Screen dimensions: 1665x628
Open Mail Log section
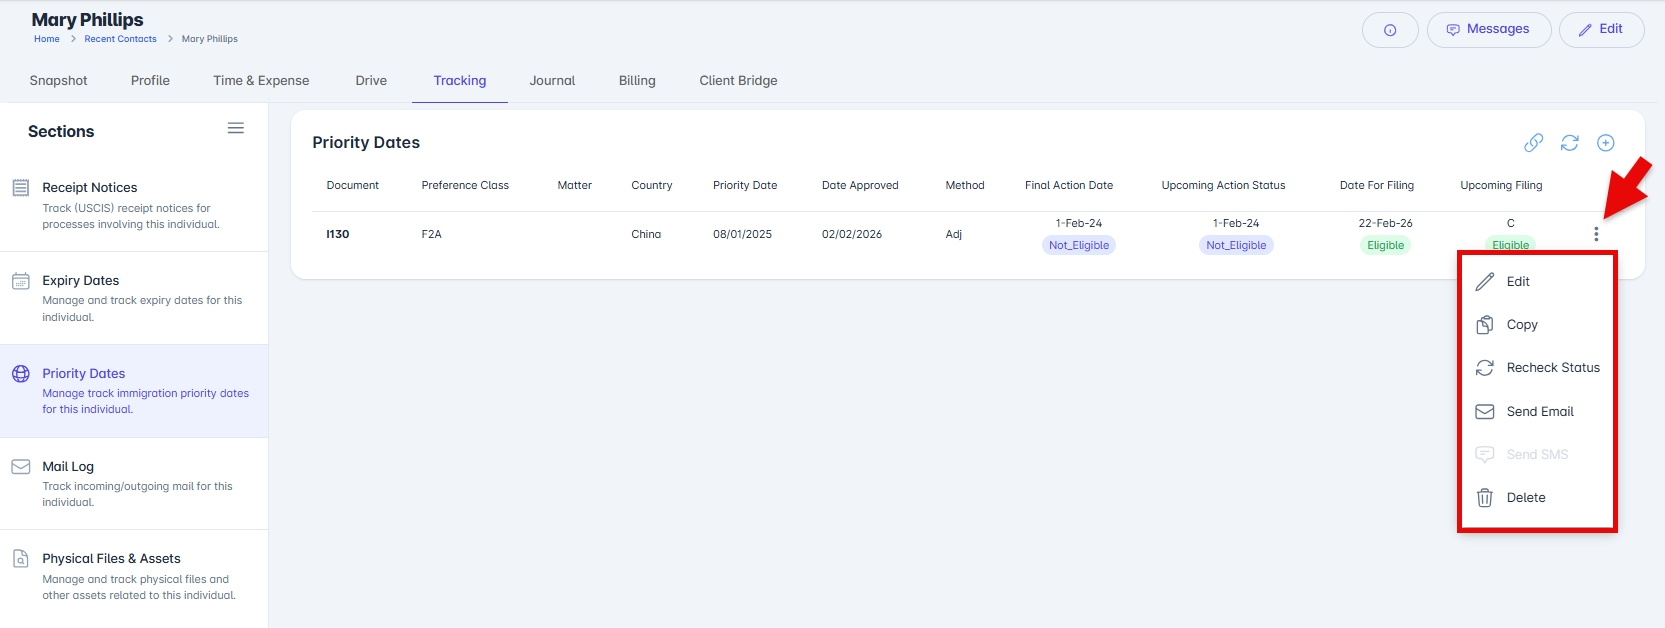coord(134,484)
